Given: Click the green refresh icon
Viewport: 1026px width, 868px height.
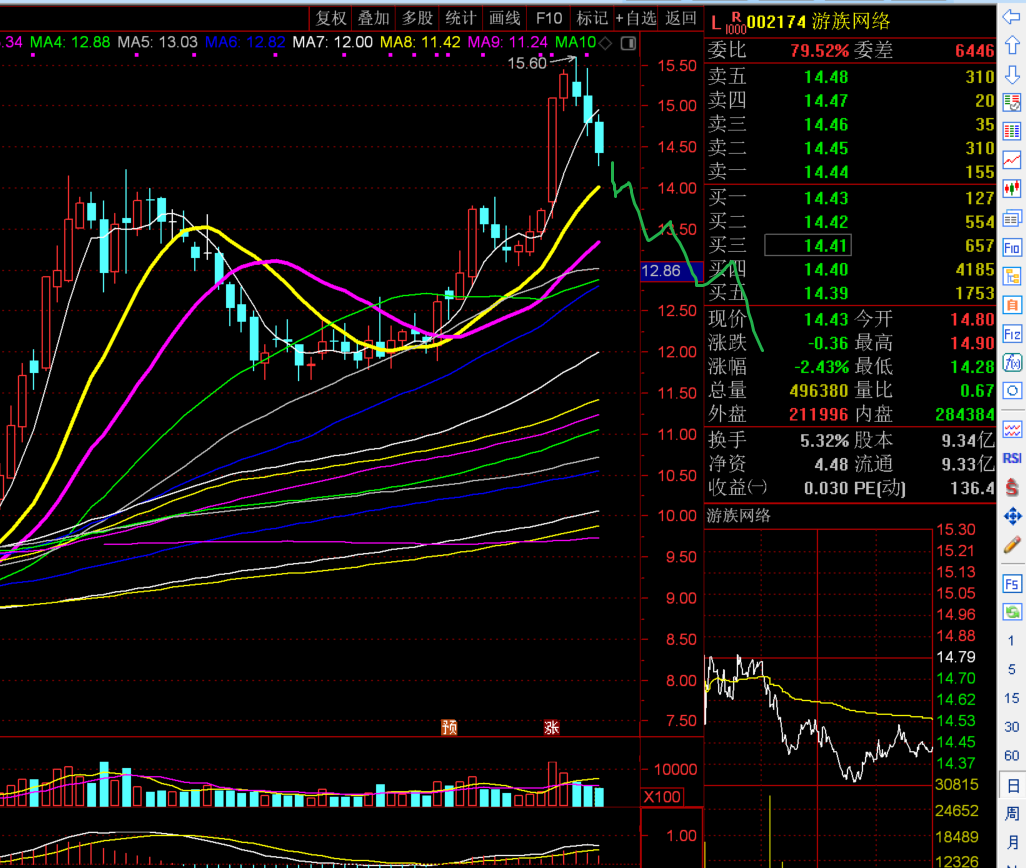Looking at the screenshot, I should pos(1012,612).
